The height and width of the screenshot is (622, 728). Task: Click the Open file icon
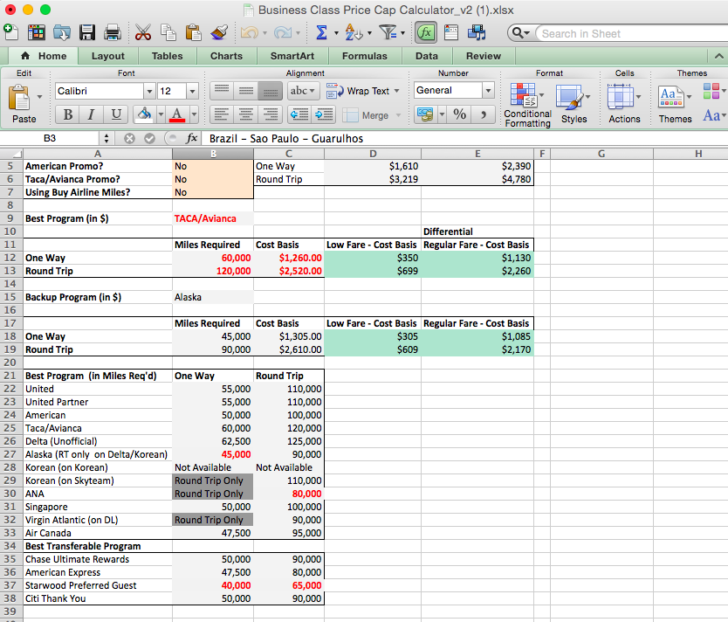tap(61, 33)
